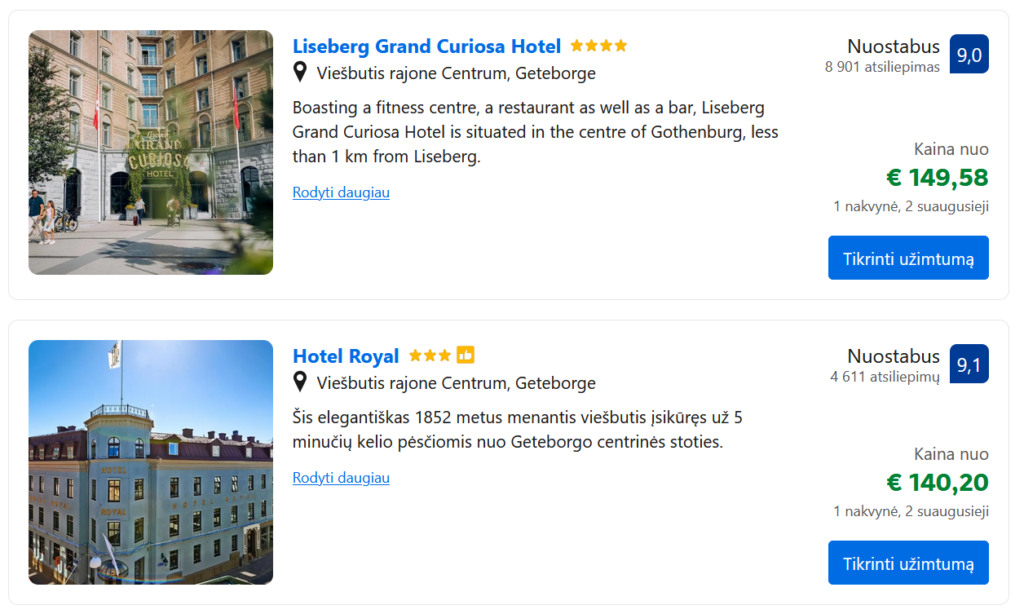1024x614 pixels.
Task: Click the 9,1 review score badge
Action: coord(968,365)
